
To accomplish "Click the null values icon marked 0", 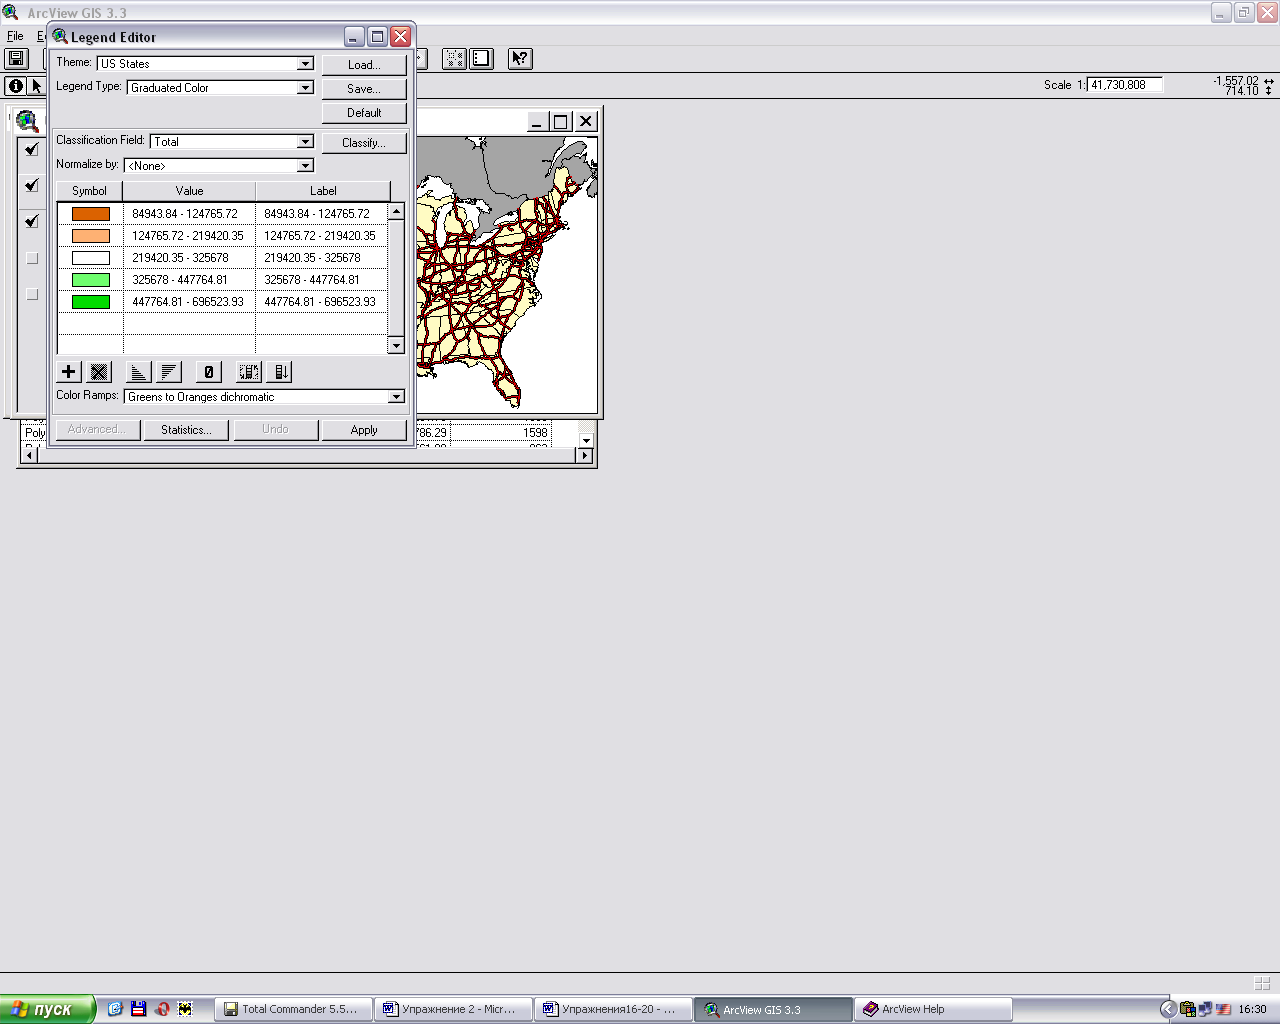I will 208,372.
